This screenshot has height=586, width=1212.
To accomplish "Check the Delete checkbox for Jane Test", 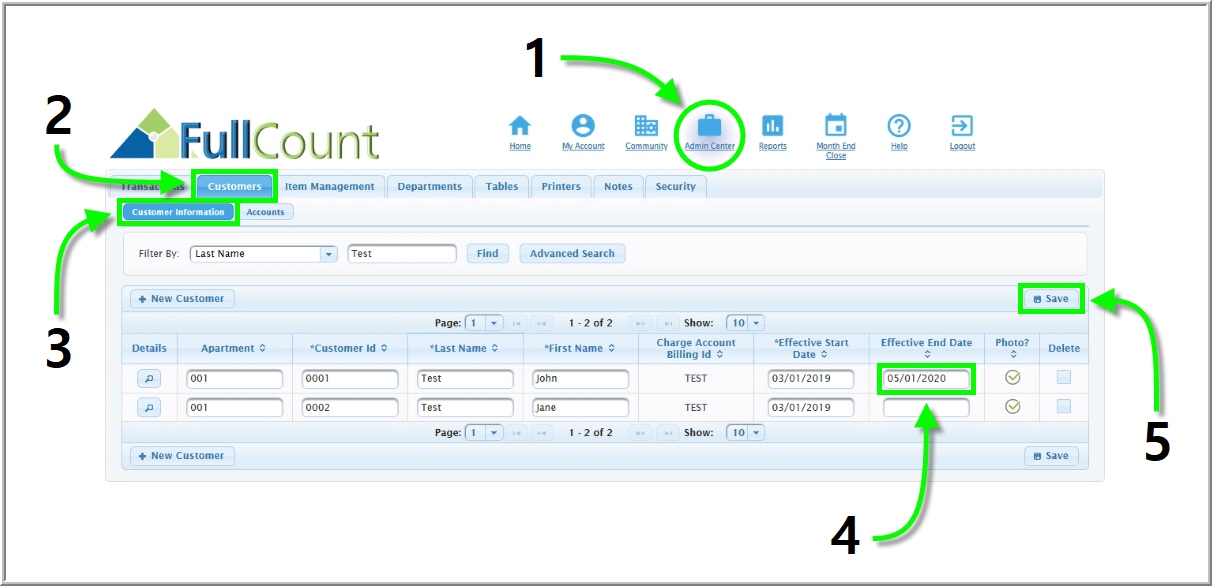I will pyautogui.click(x=1063, y=407).
